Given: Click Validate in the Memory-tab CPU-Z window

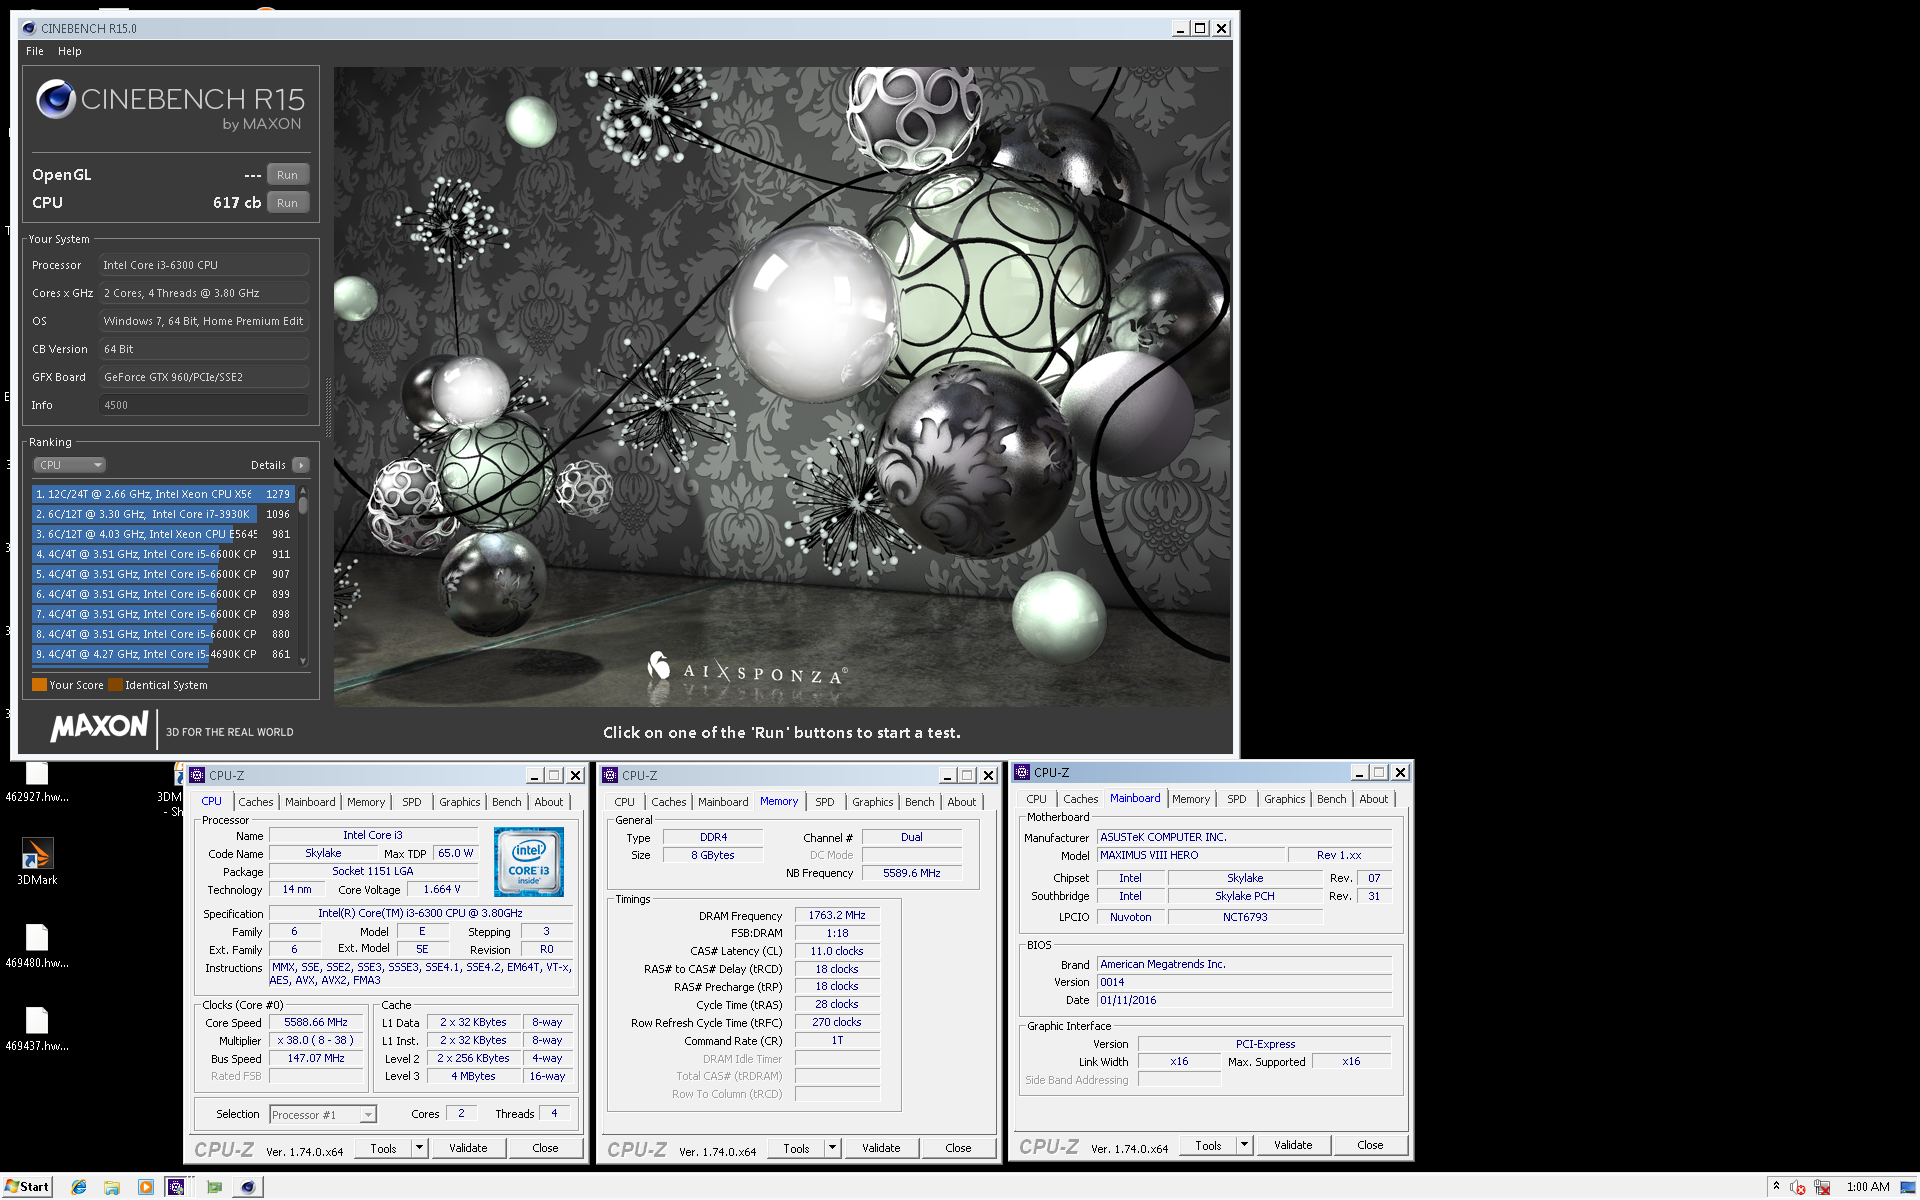Looking at the screenshot, I should tap(881, 1148).
